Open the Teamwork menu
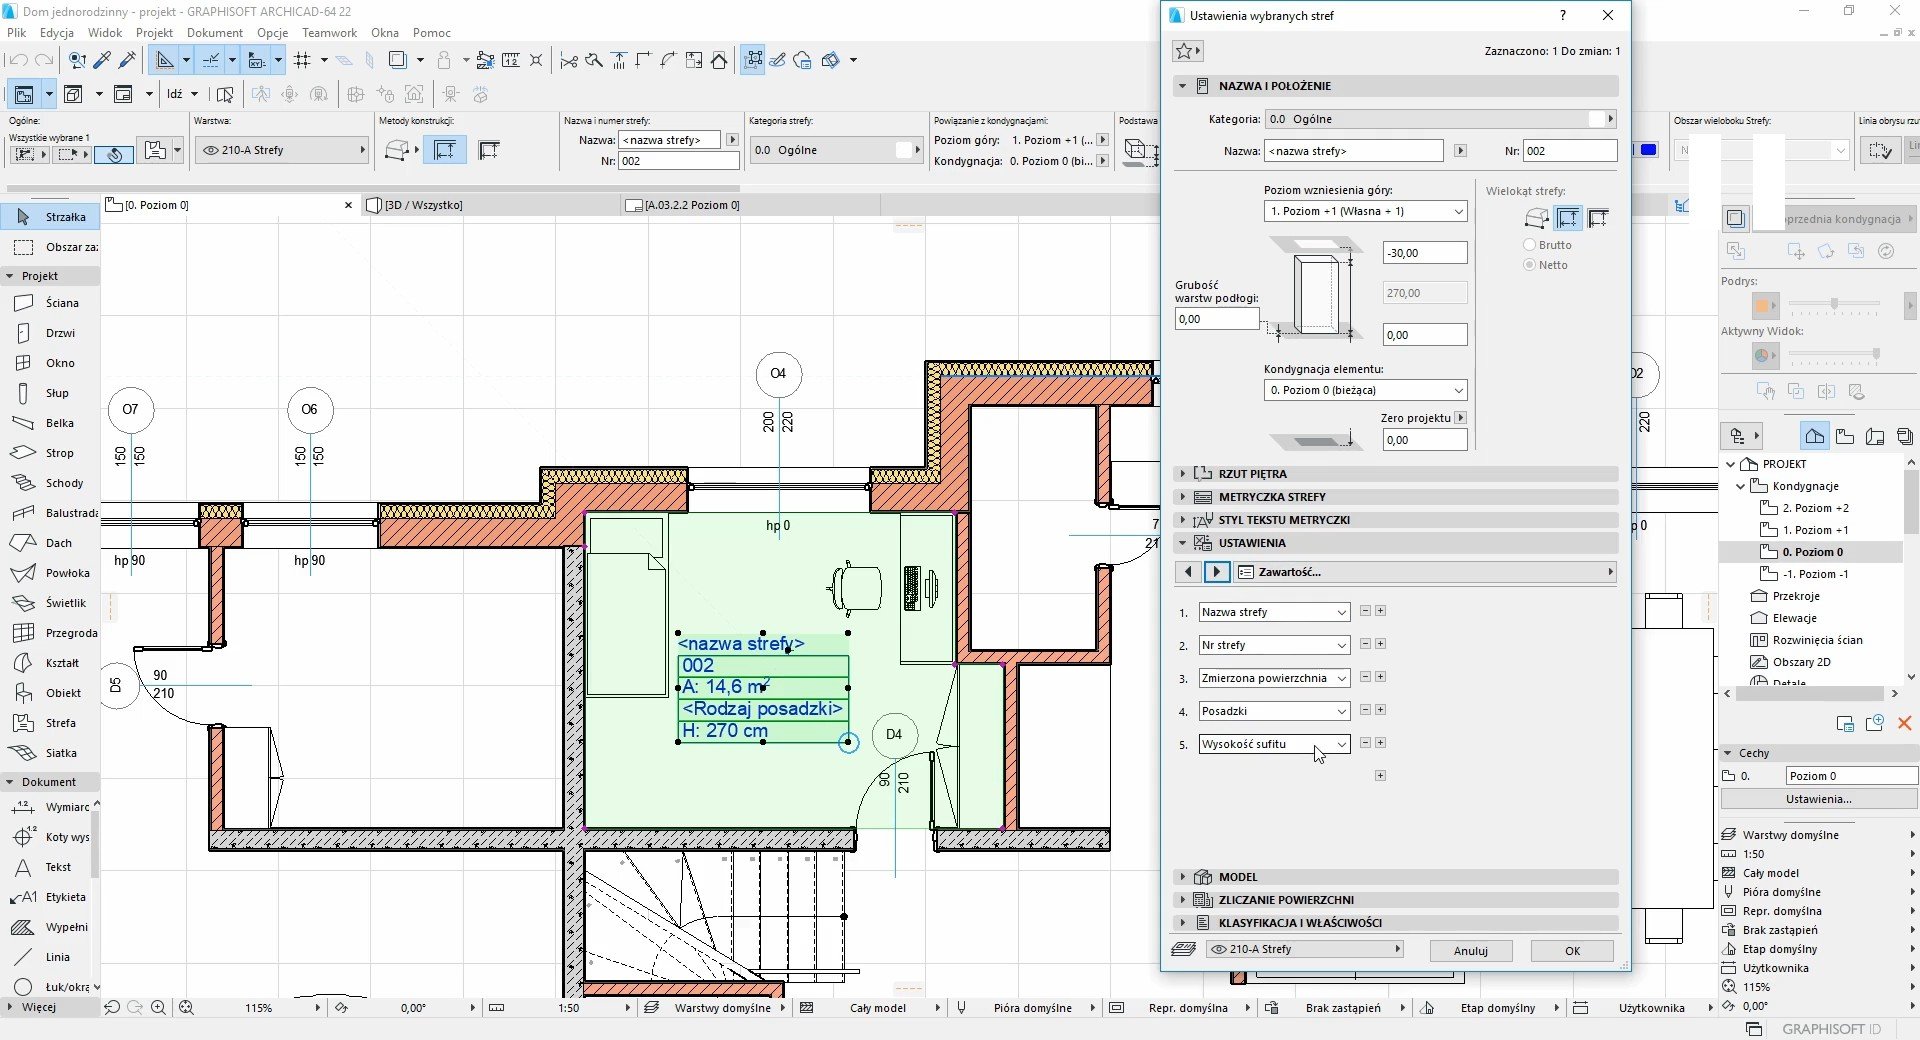Image resolution: width=1920 pixels, height=1040 pixels. 330,32
